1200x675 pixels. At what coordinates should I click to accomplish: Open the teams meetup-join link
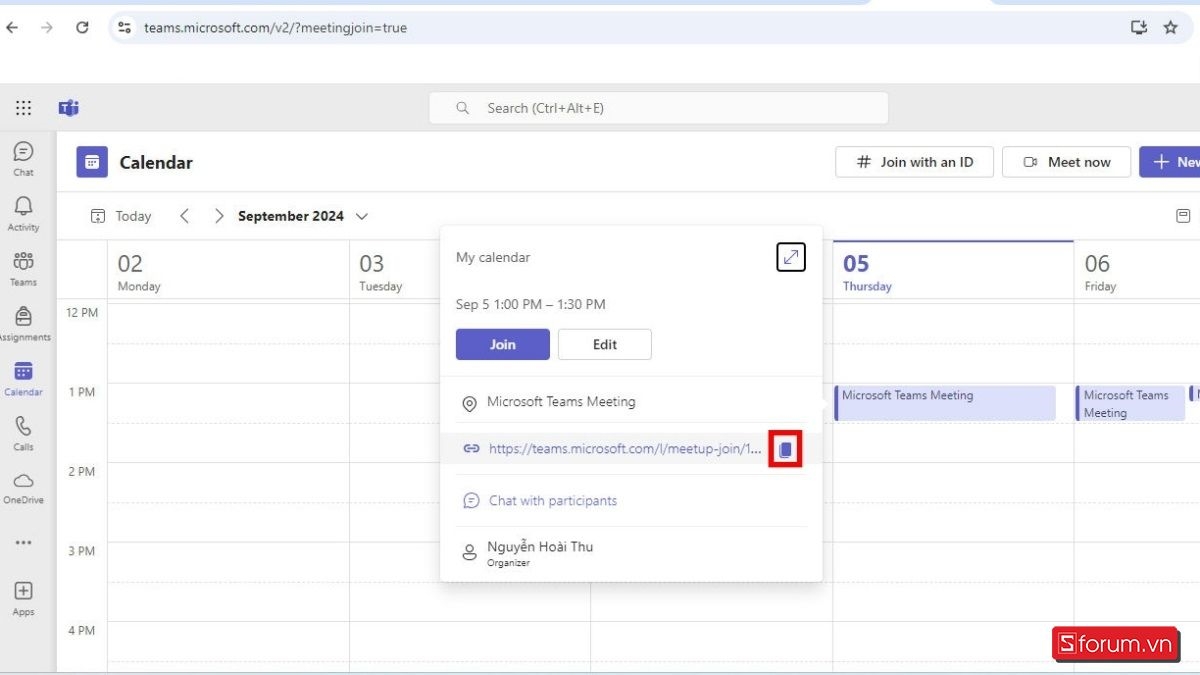625,449
